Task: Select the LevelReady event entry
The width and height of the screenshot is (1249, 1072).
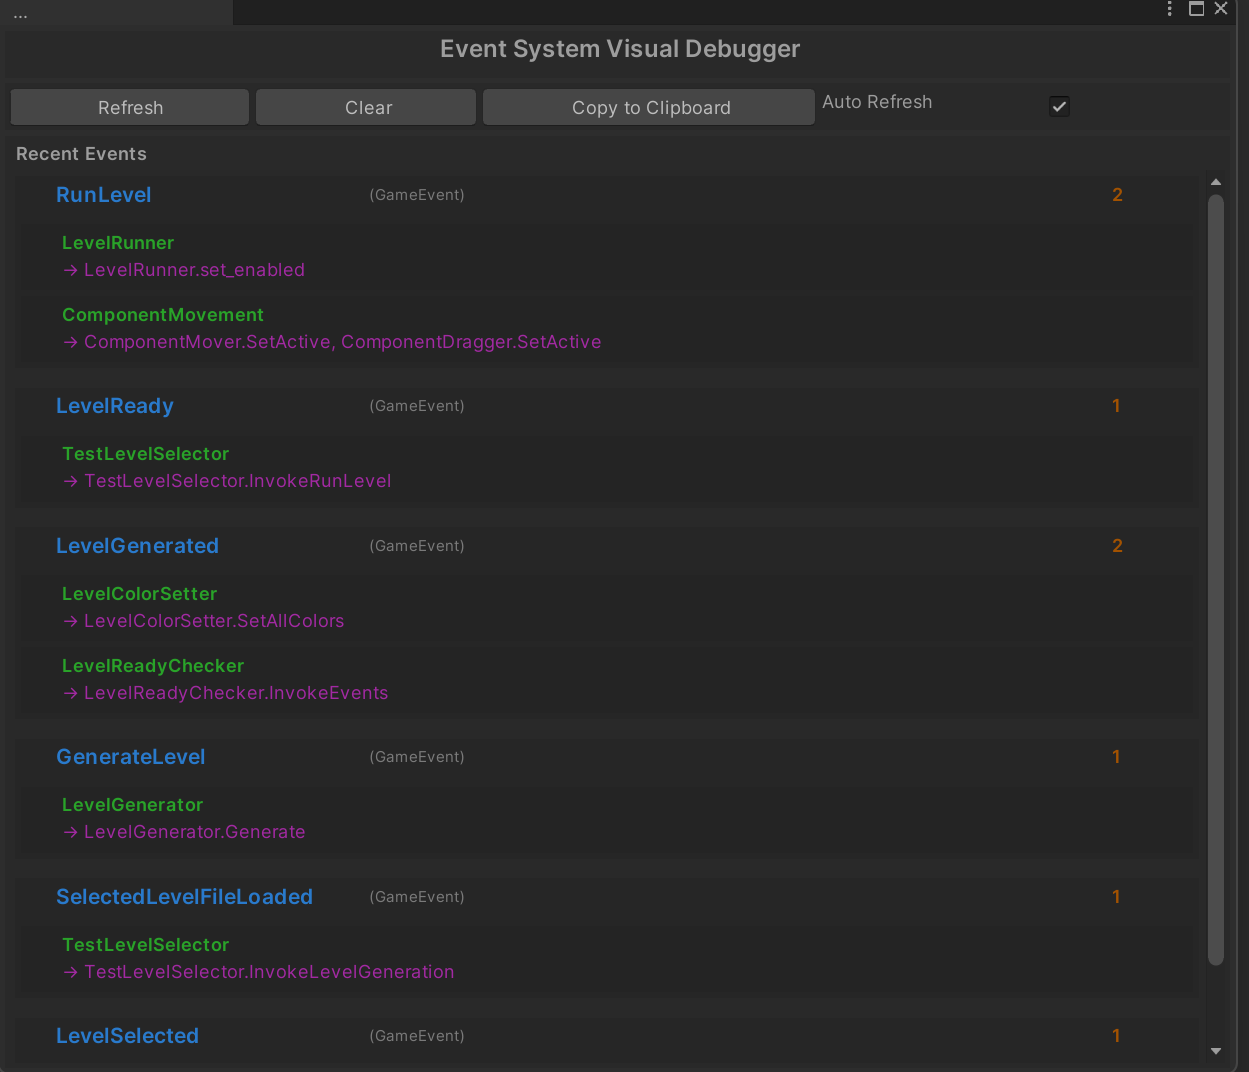Action: [114, 406]
